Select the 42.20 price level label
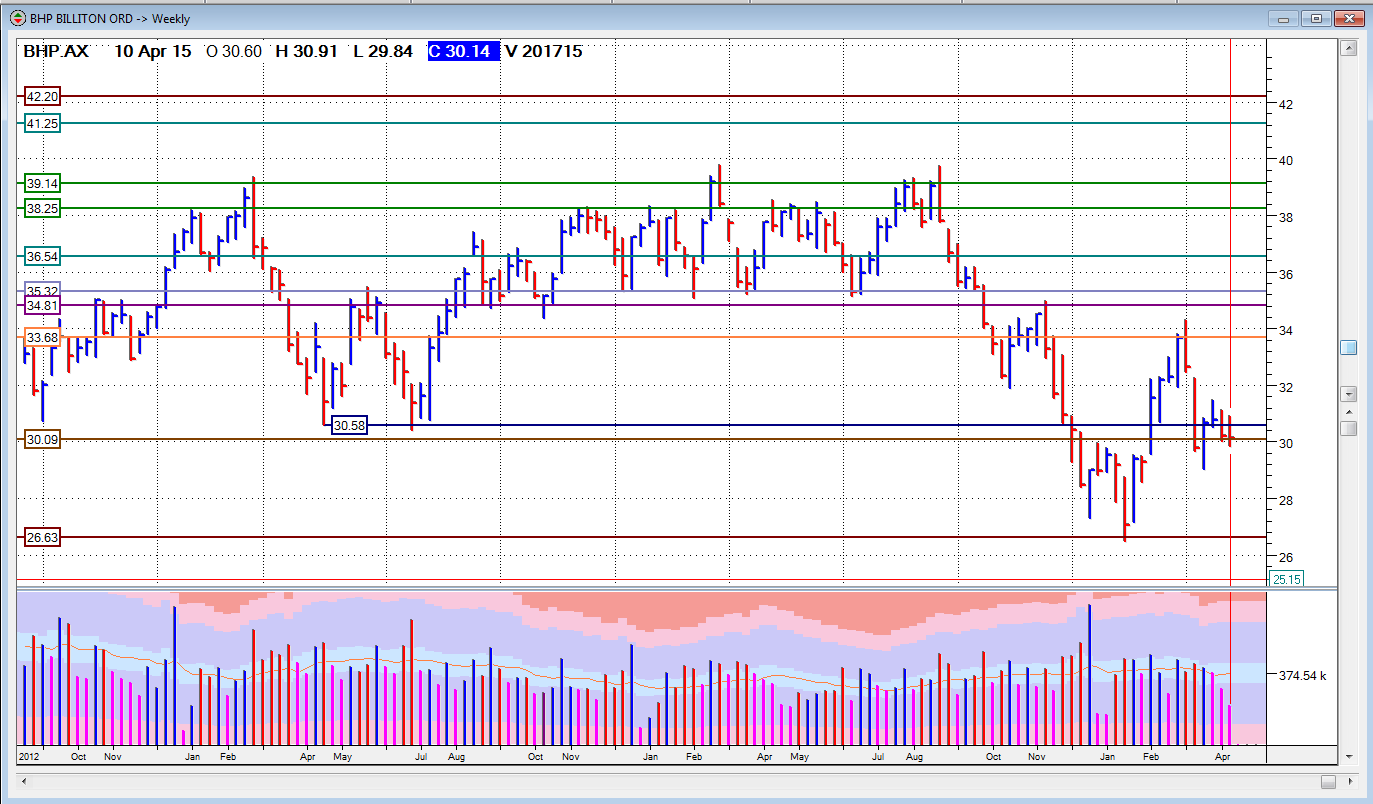The height and width of the screenshot is (804, 1373). pos(42,97)
